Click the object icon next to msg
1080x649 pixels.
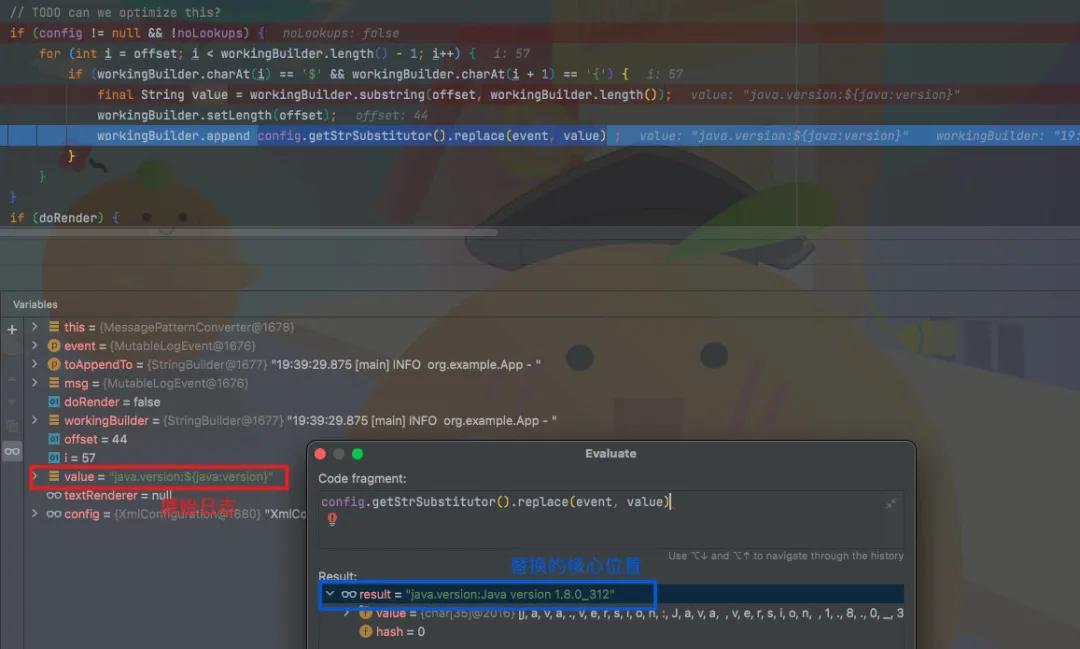point(54,383)
